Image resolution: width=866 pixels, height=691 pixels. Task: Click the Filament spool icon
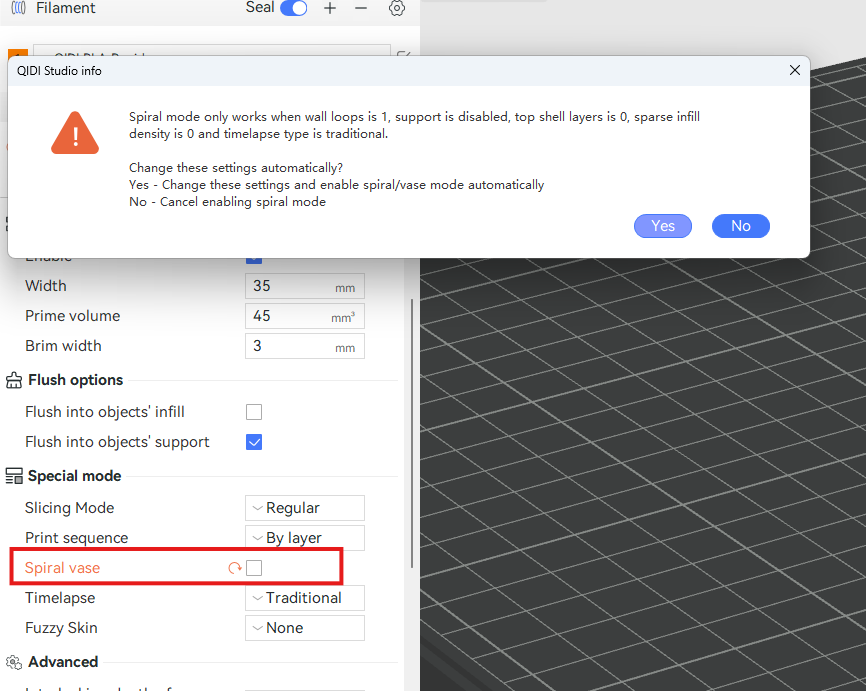(x=19, y=8)
